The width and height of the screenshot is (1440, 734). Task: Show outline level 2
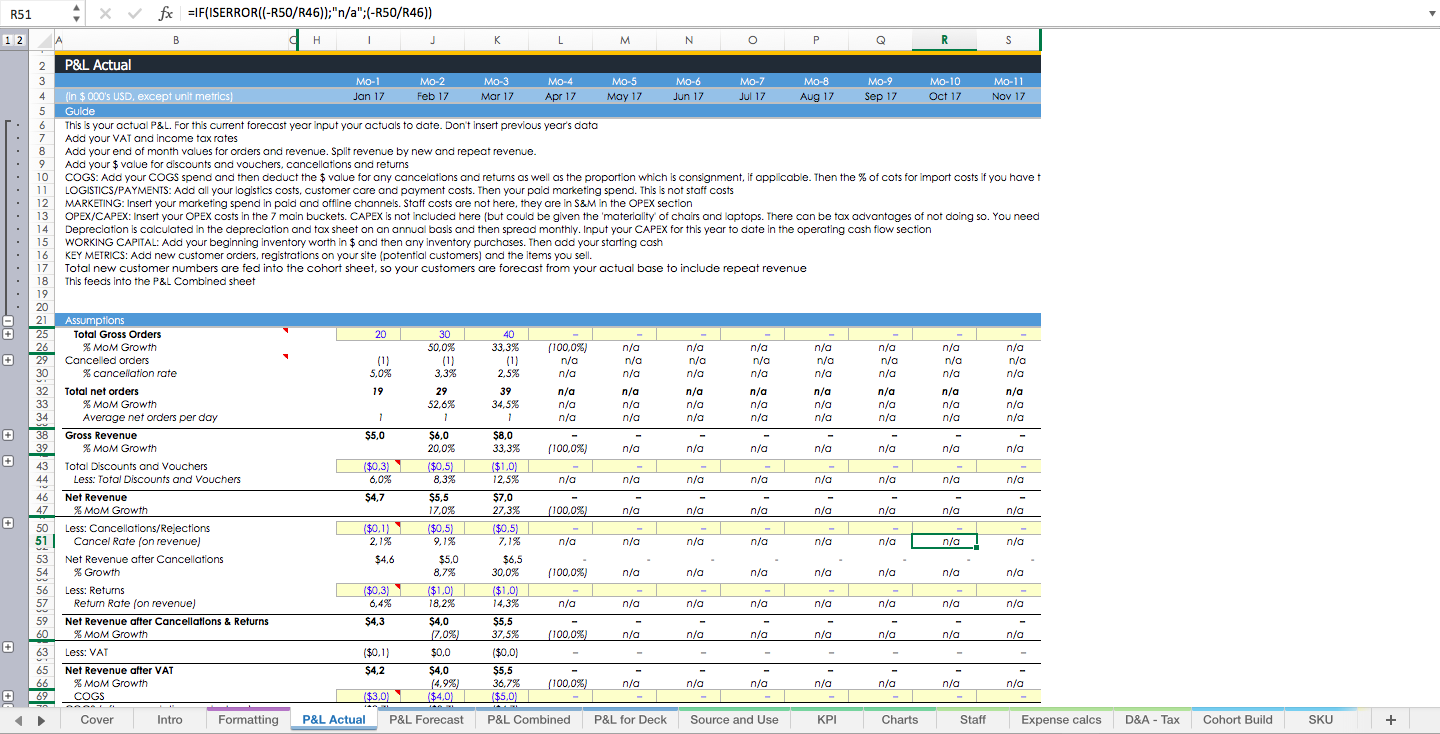pos(20,40)
